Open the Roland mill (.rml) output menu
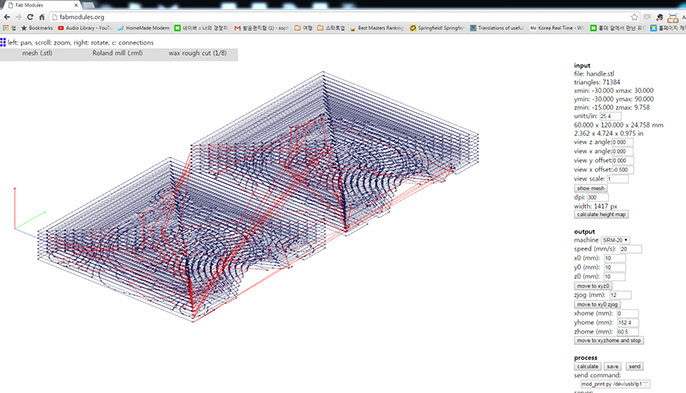The image size is (686, 393). [117, 53]
